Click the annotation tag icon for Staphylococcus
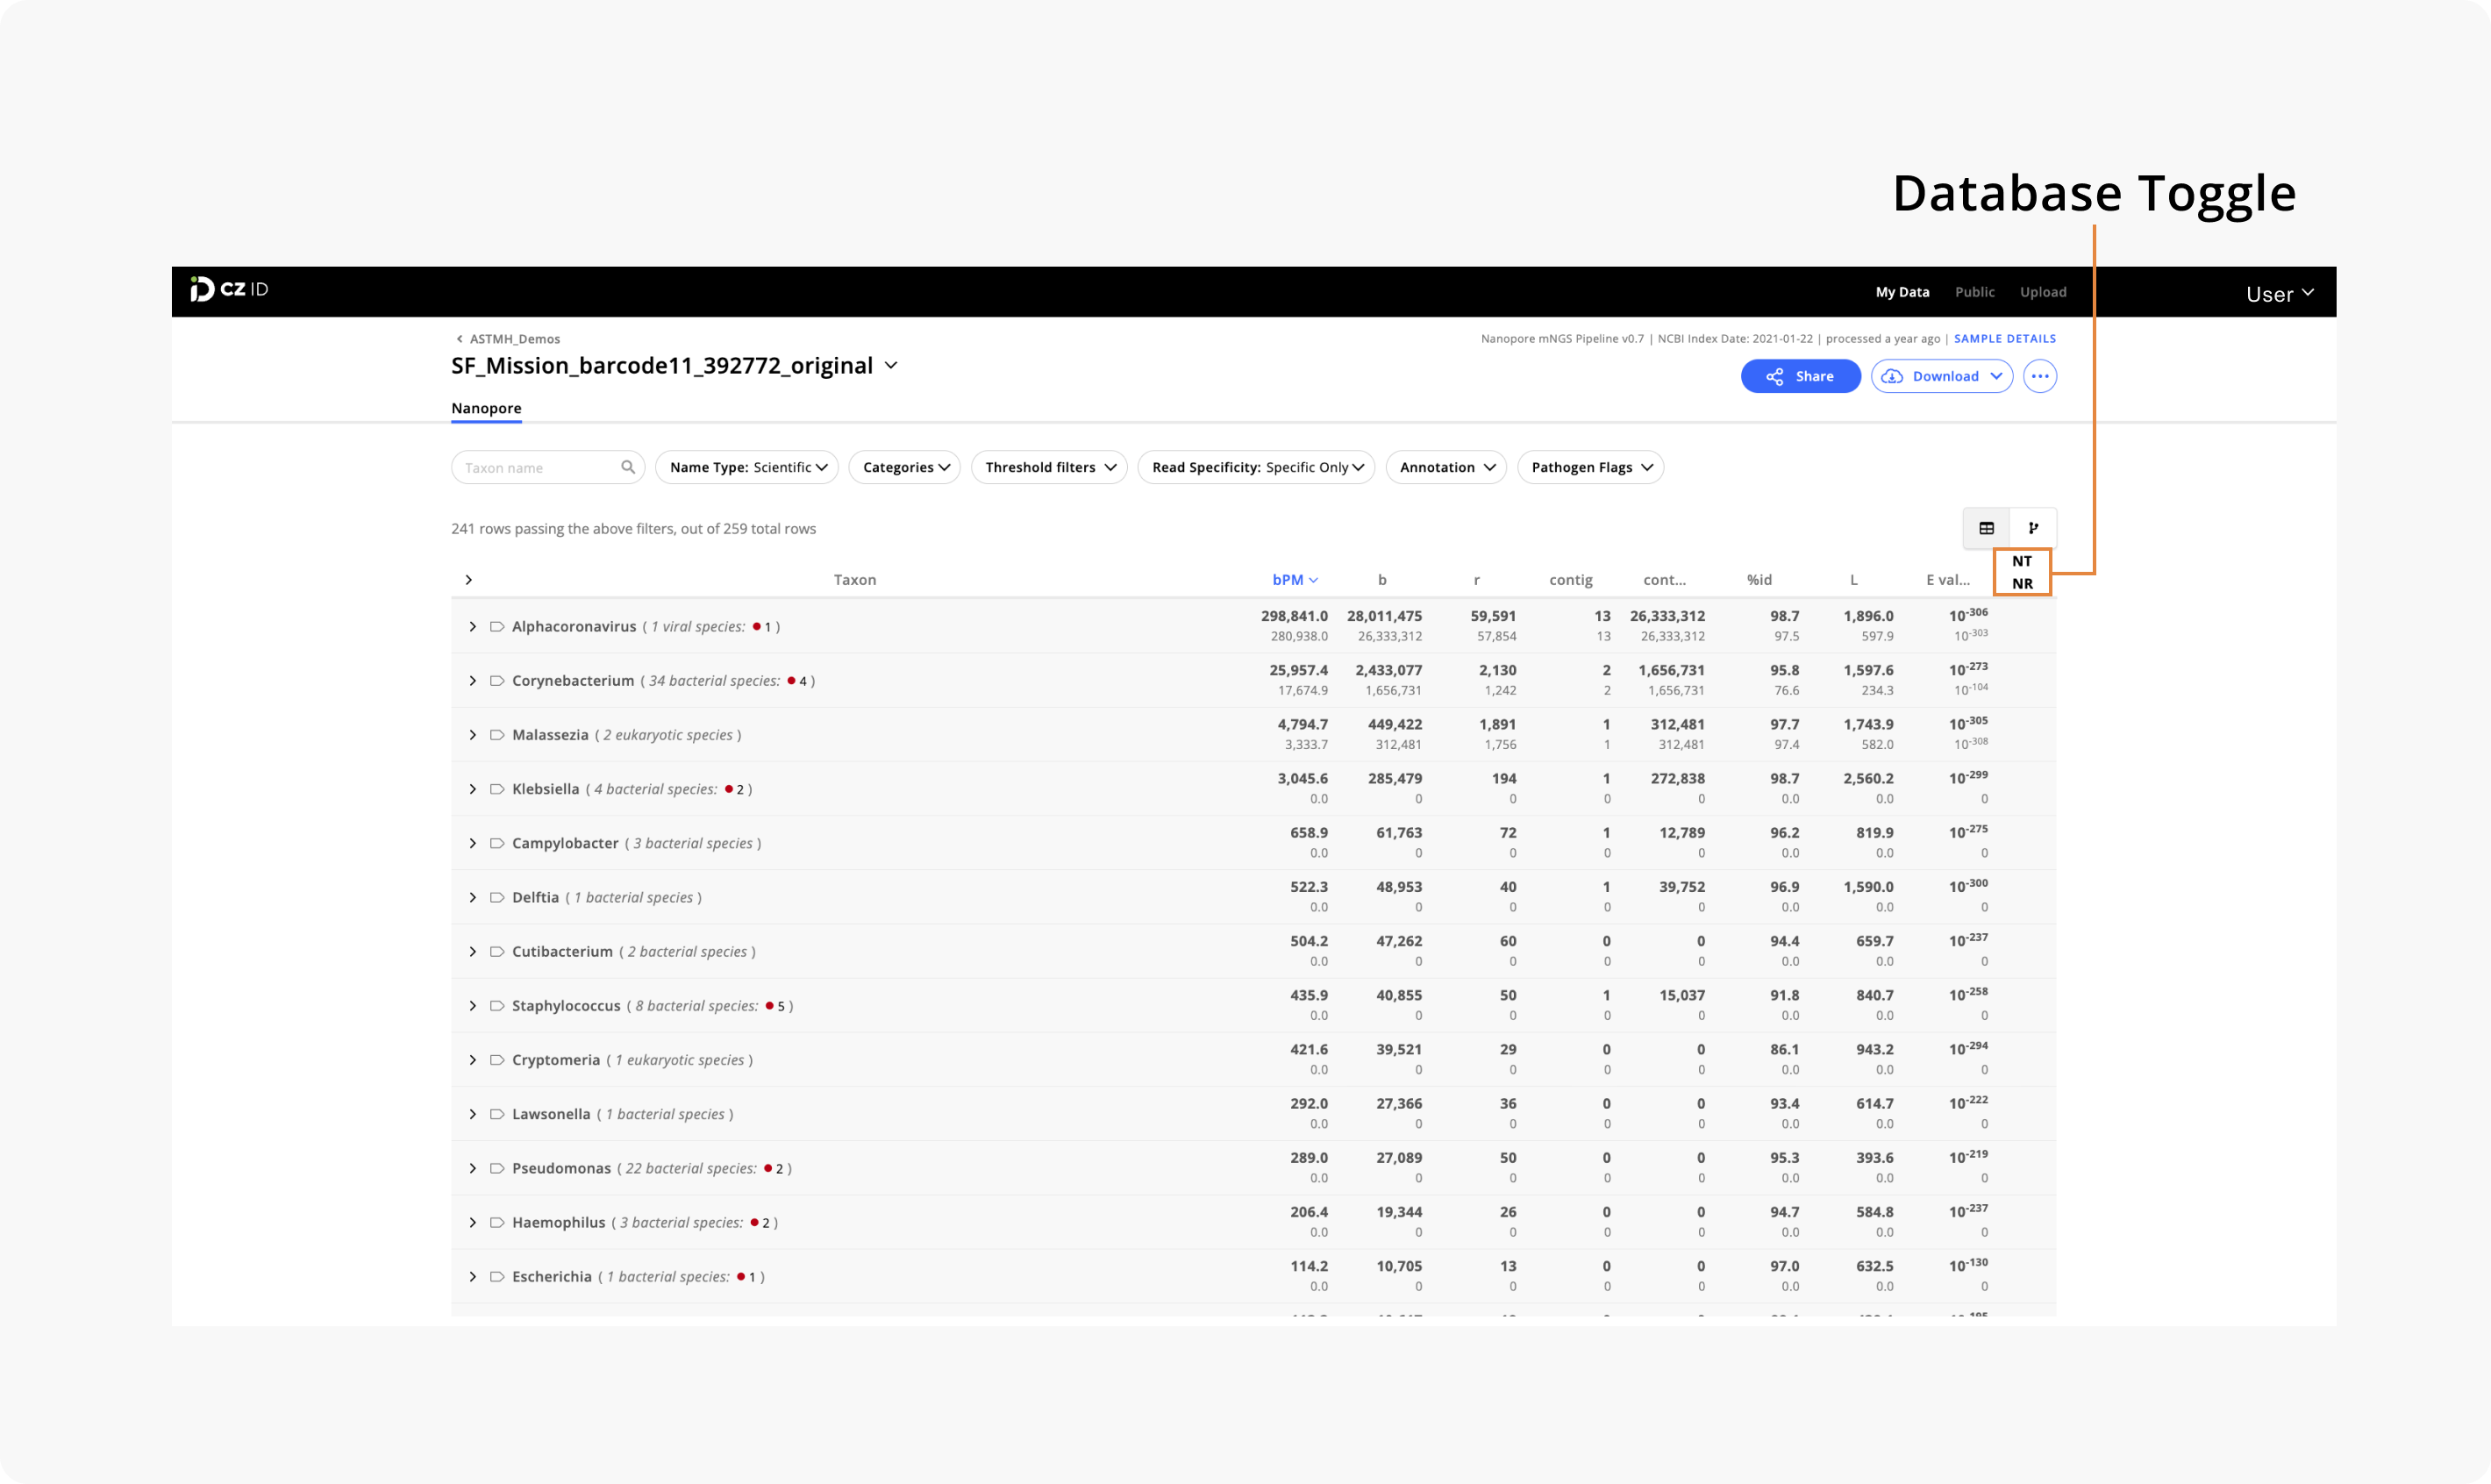Image resolution: width=2491 pixels, height=1484 pixels. click(x=496, y=1005)
